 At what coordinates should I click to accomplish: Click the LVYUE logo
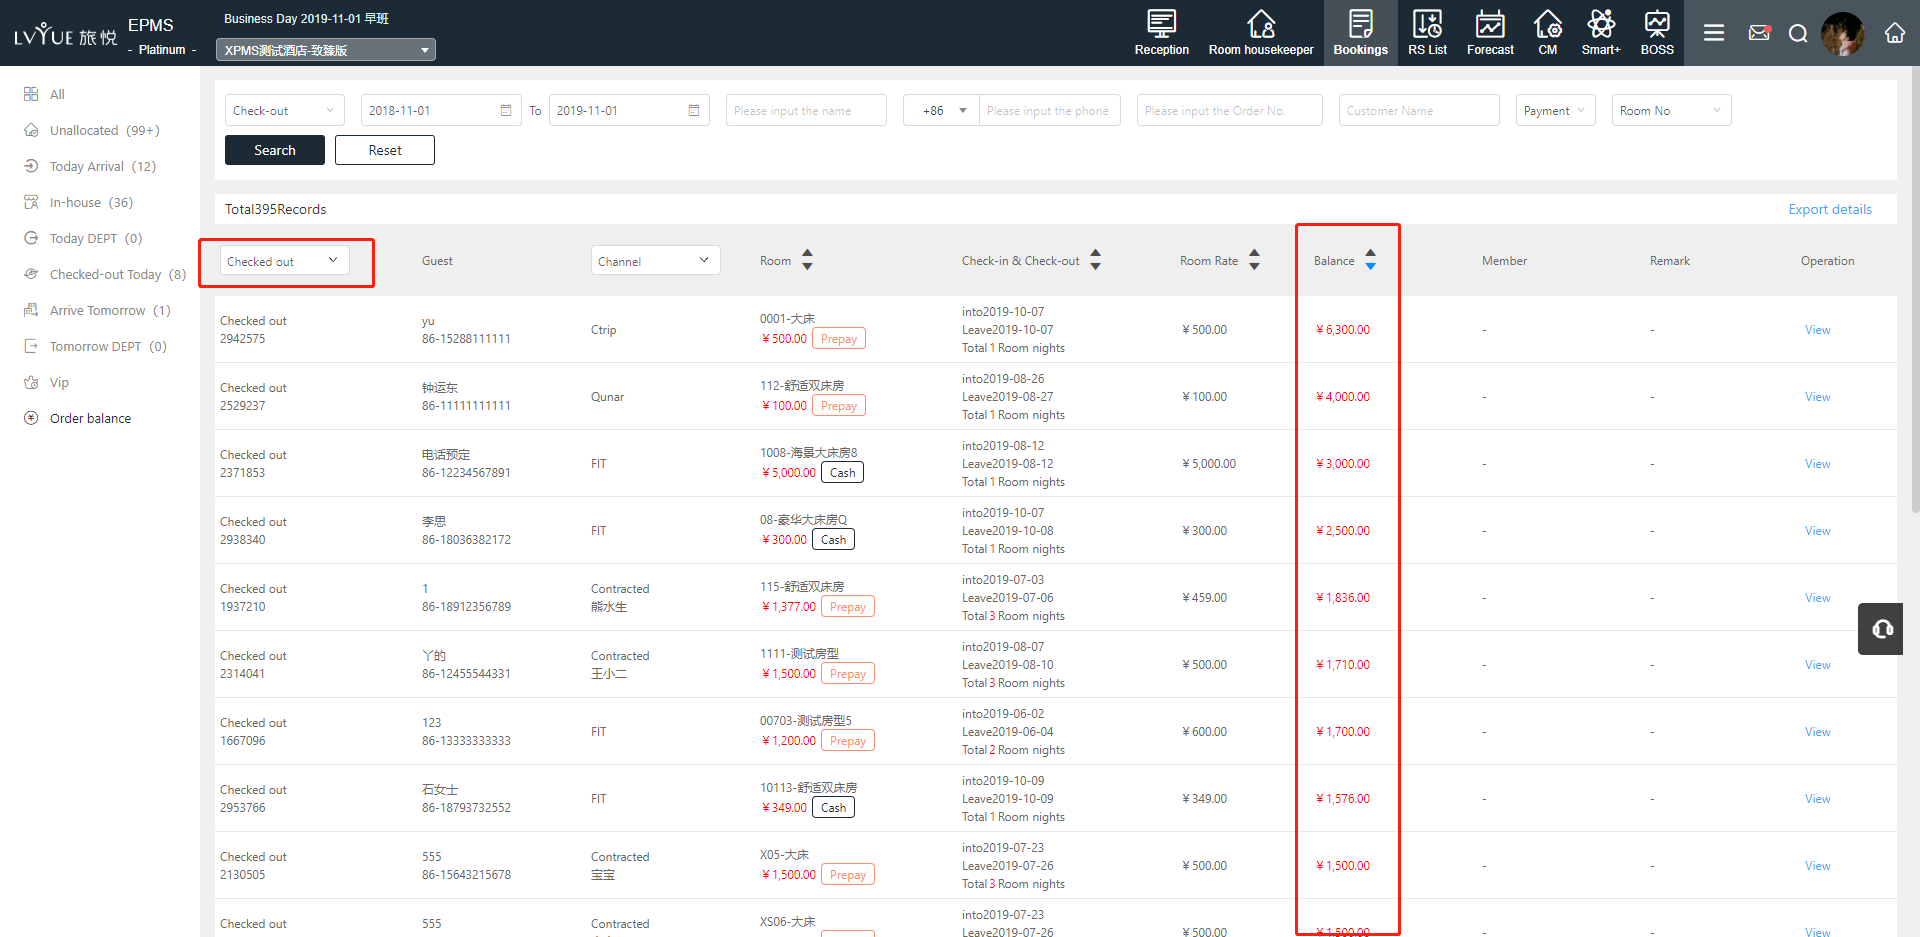[x=65, y=35]
